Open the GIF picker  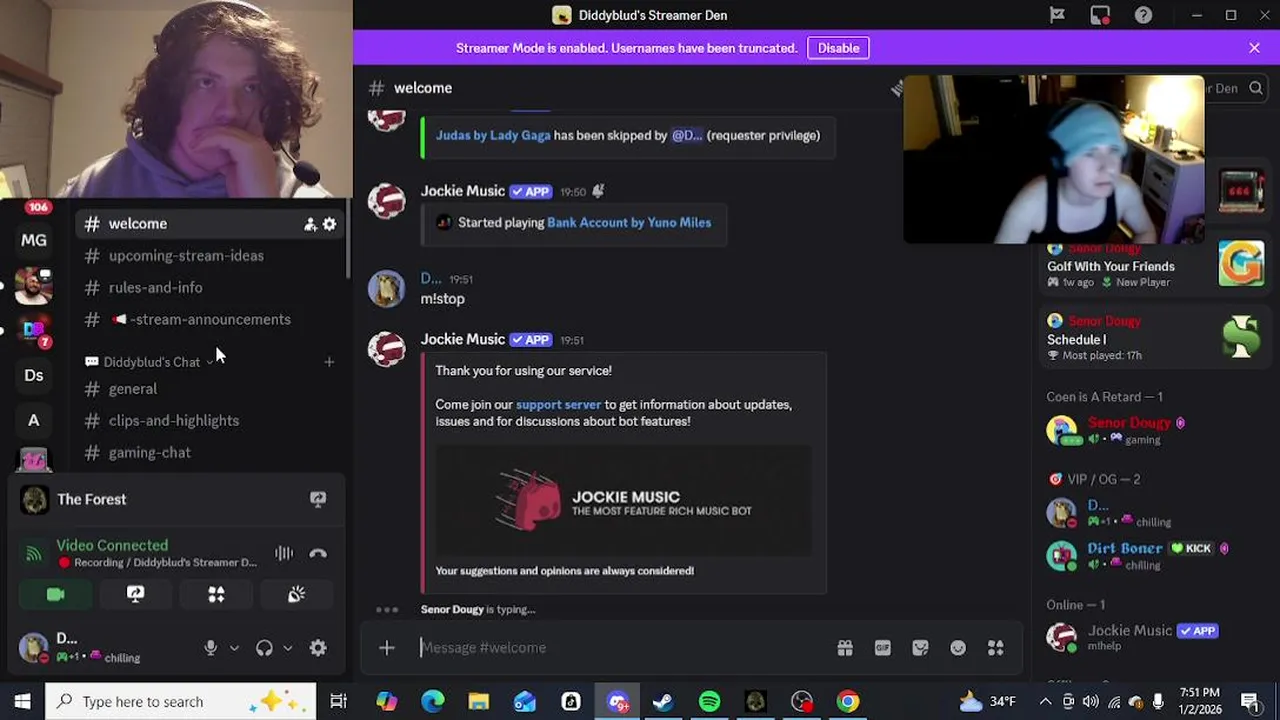pos(883,648)
